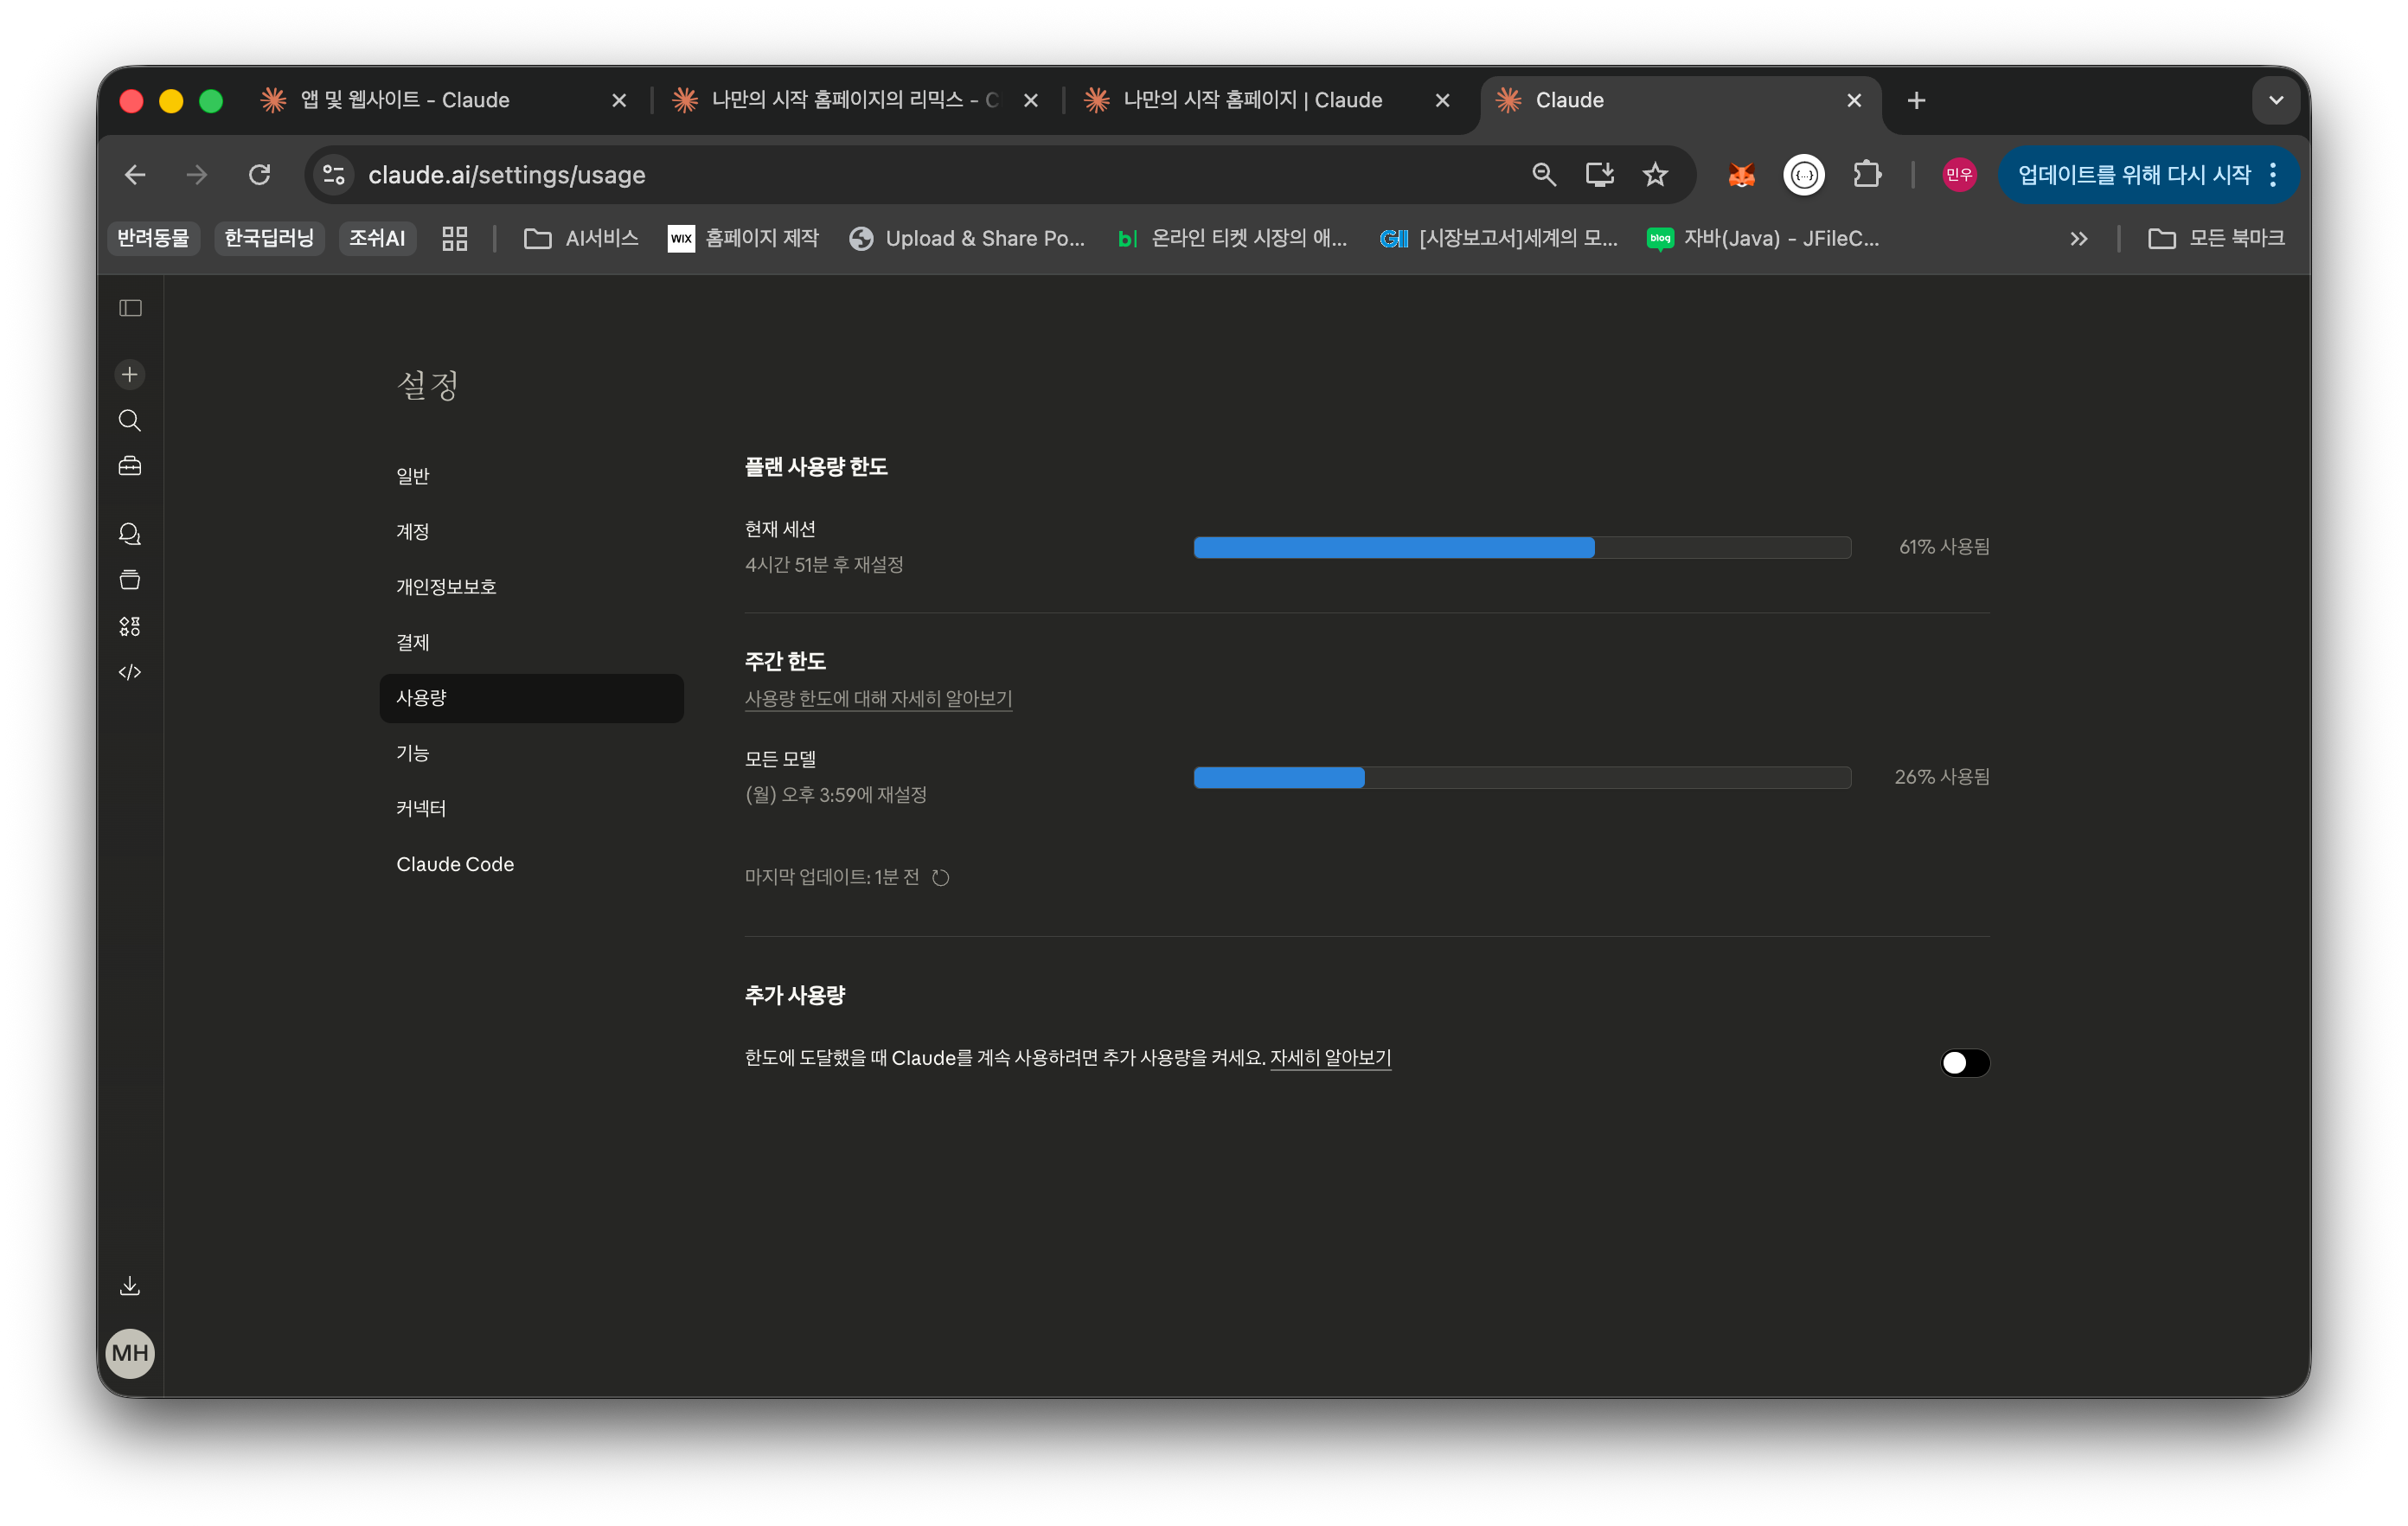Open the MH profile avatar
The height and width of the screenshot is (1526, 2408).
point(130,1353)
